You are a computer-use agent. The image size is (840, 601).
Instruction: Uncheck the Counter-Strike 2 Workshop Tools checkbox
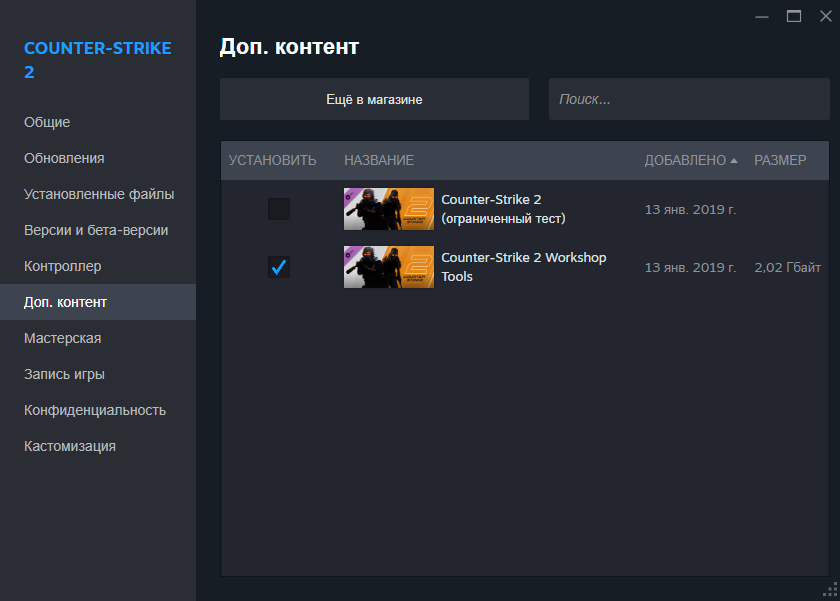[279, 267]
